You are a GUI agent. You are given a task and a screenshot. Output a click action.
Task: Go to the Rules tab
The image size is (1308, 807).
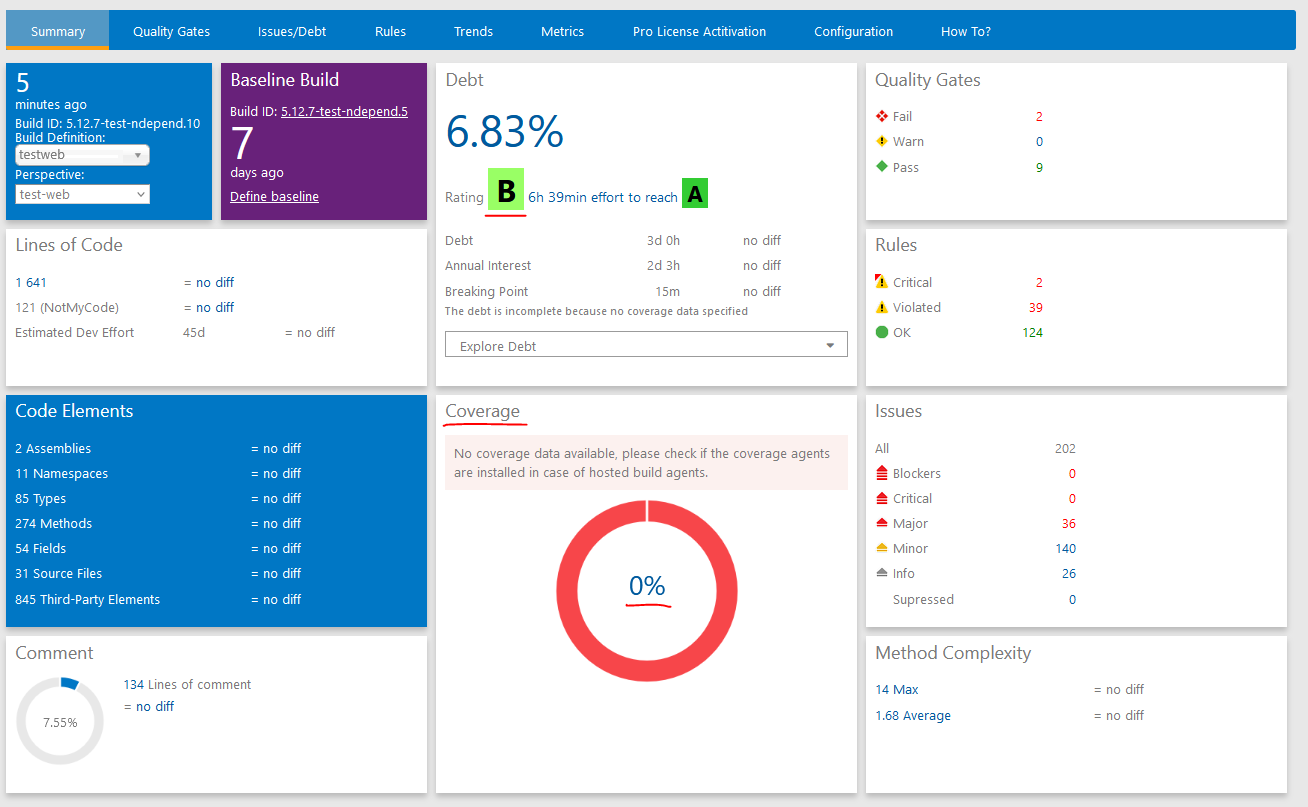pos(390,31)
